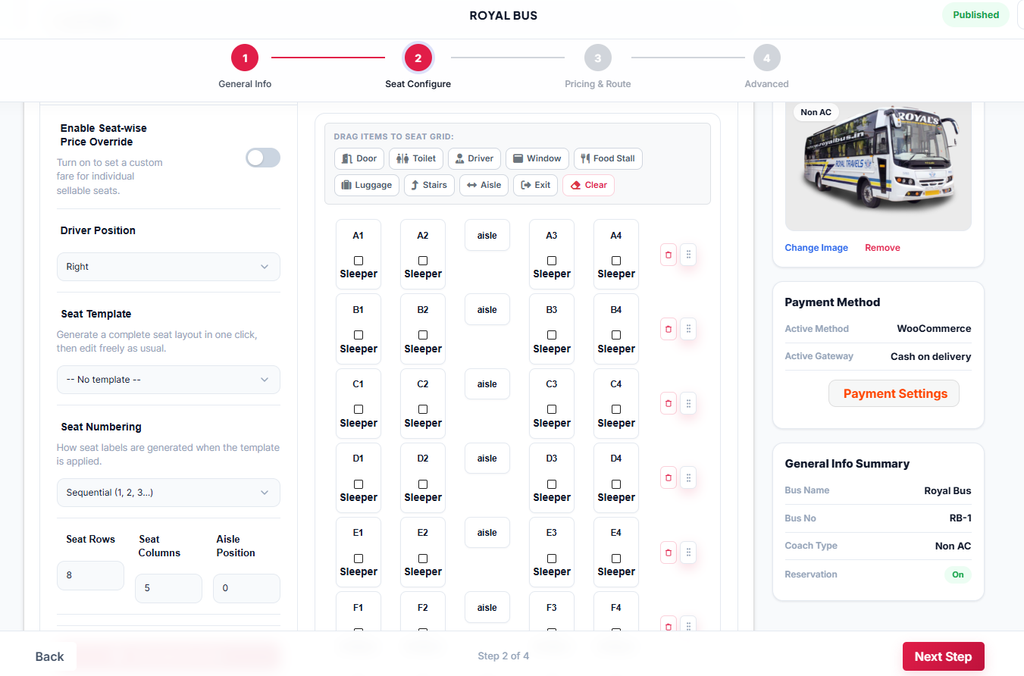
Task: Click the reorder handle of row C
Action: pyautogui.click(x=688, y=404)
